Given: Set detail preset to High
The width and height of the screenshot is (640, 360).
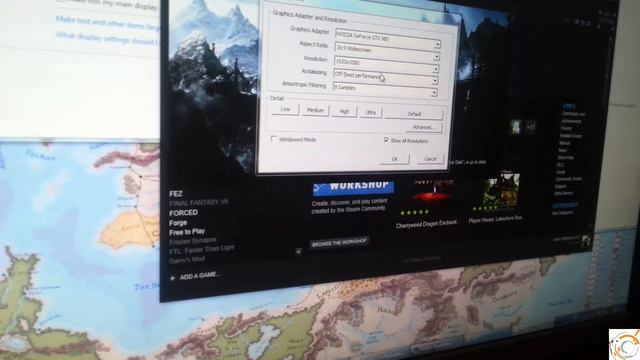Looking at the screenshot, I should 344,111.
